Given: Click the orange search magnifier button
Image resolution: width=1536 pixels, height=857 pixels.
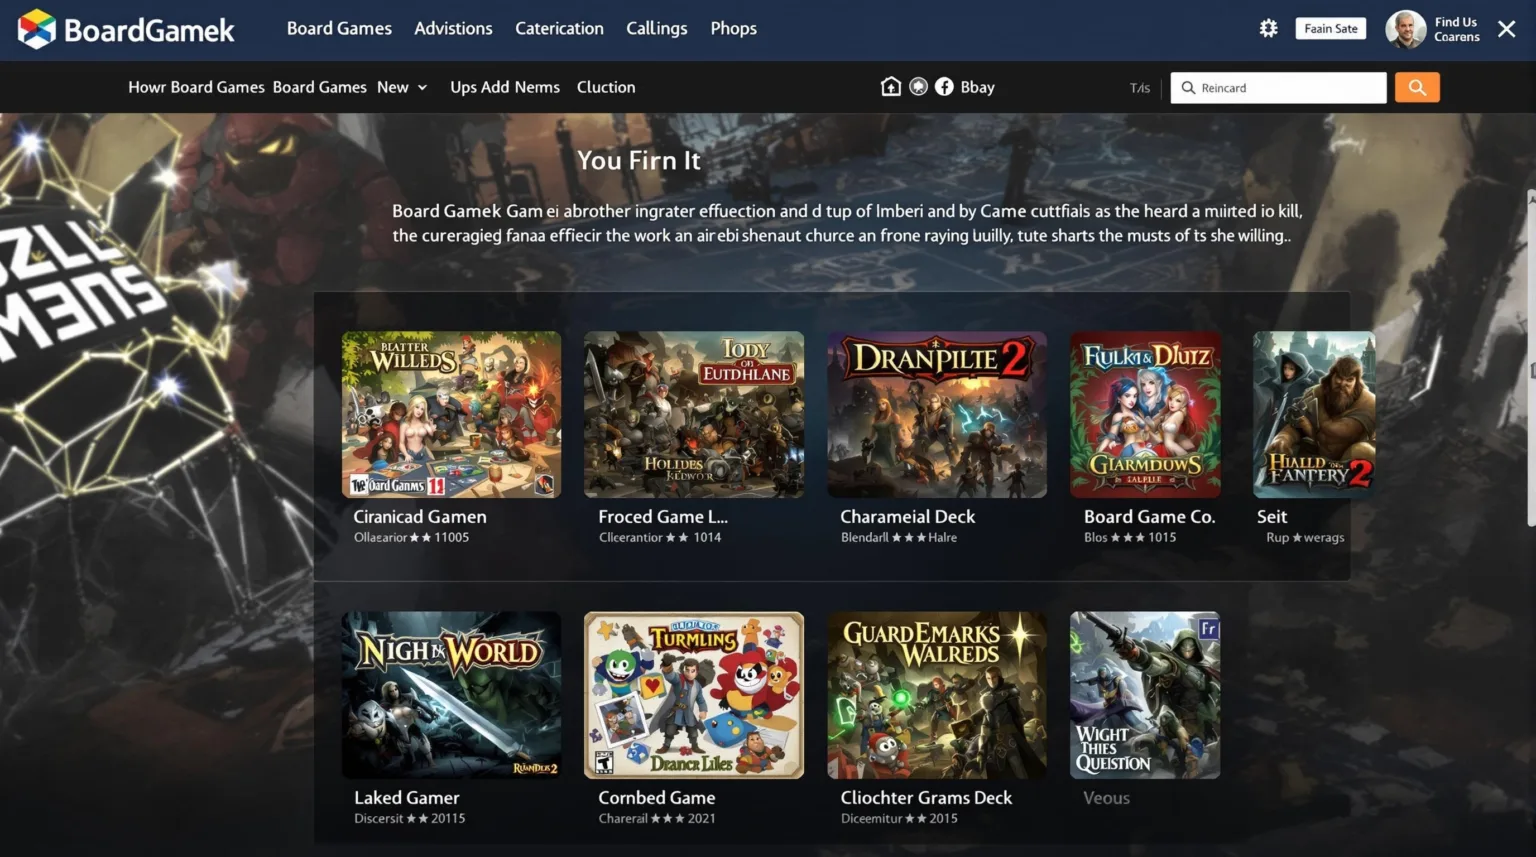Looking at the screenshot, I should [x=1416, y=87].
